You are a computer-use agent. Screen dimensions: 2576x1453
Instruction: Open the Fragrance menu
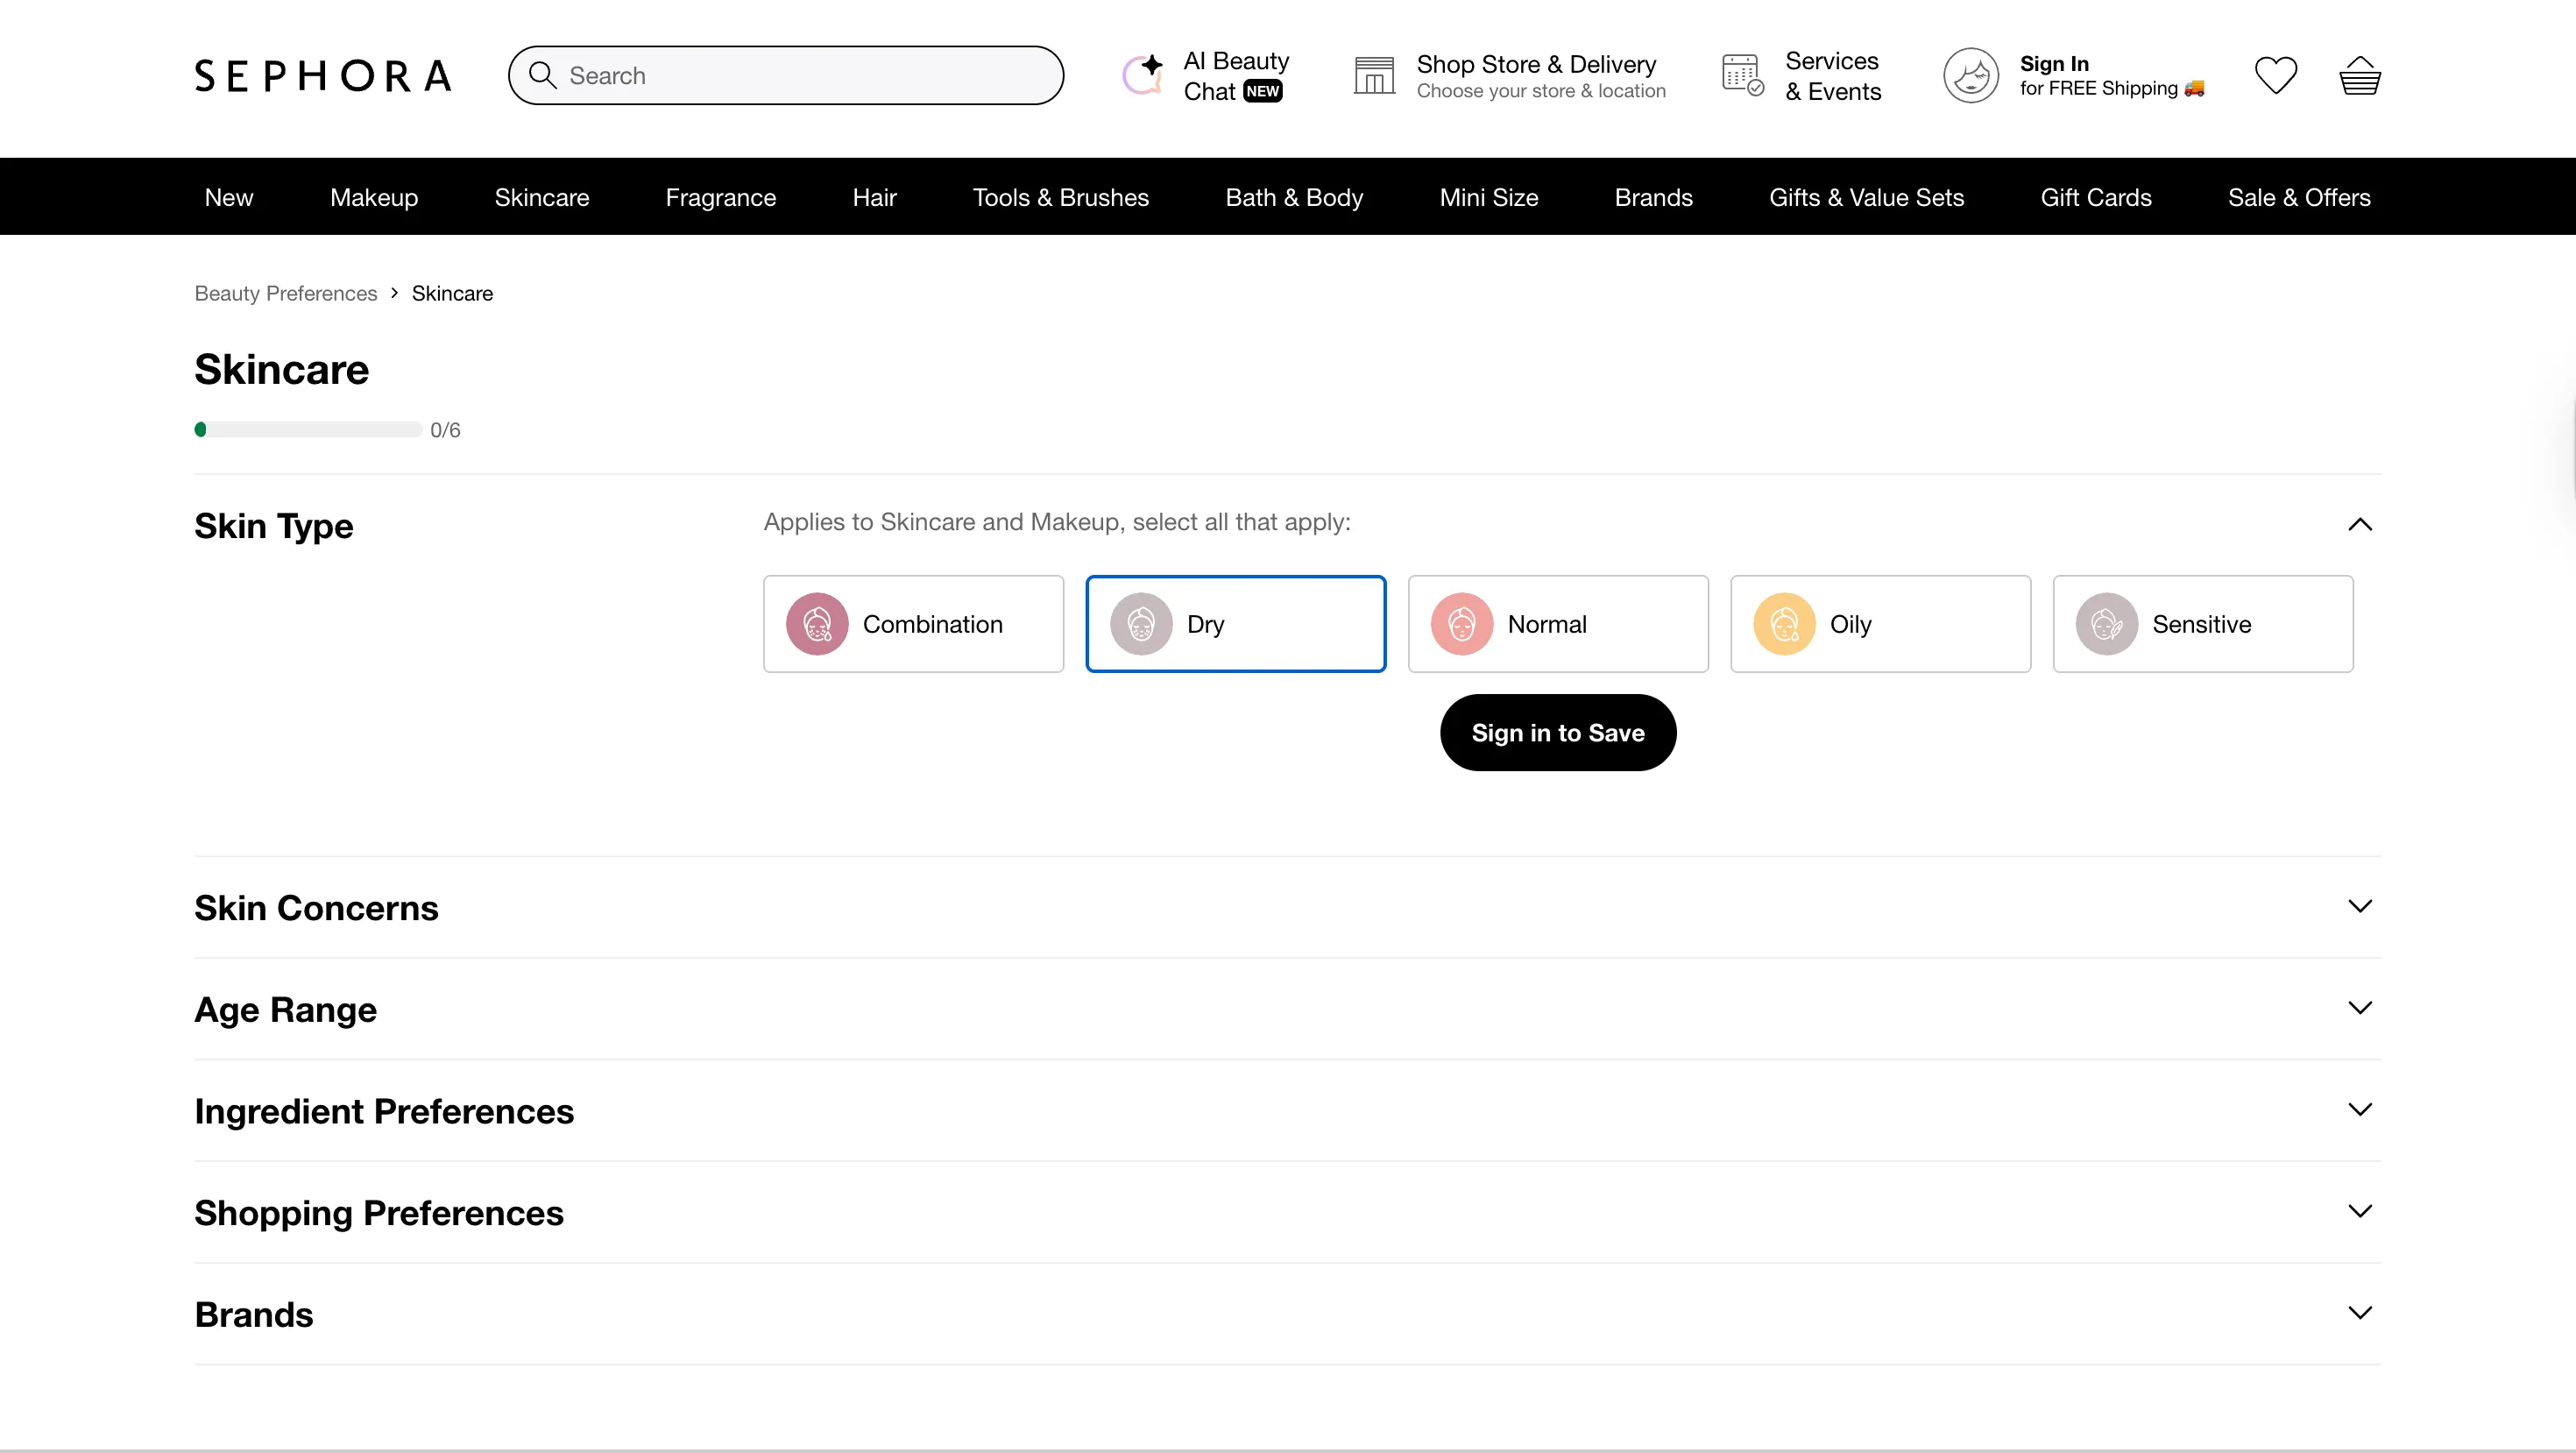point(721,197)
